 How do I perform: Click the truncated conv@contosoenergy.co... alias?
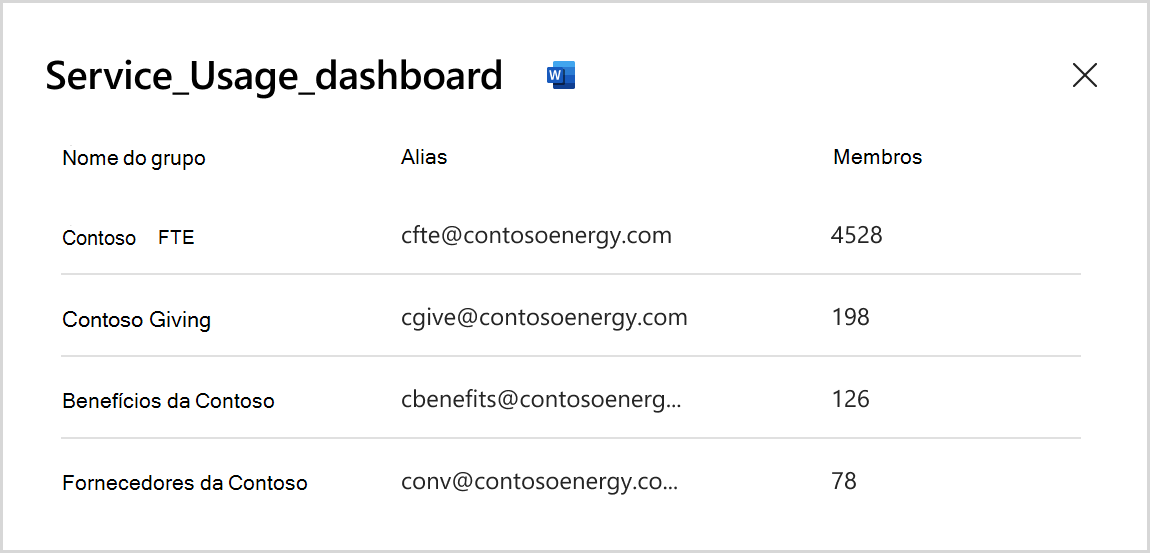point(539,481)
